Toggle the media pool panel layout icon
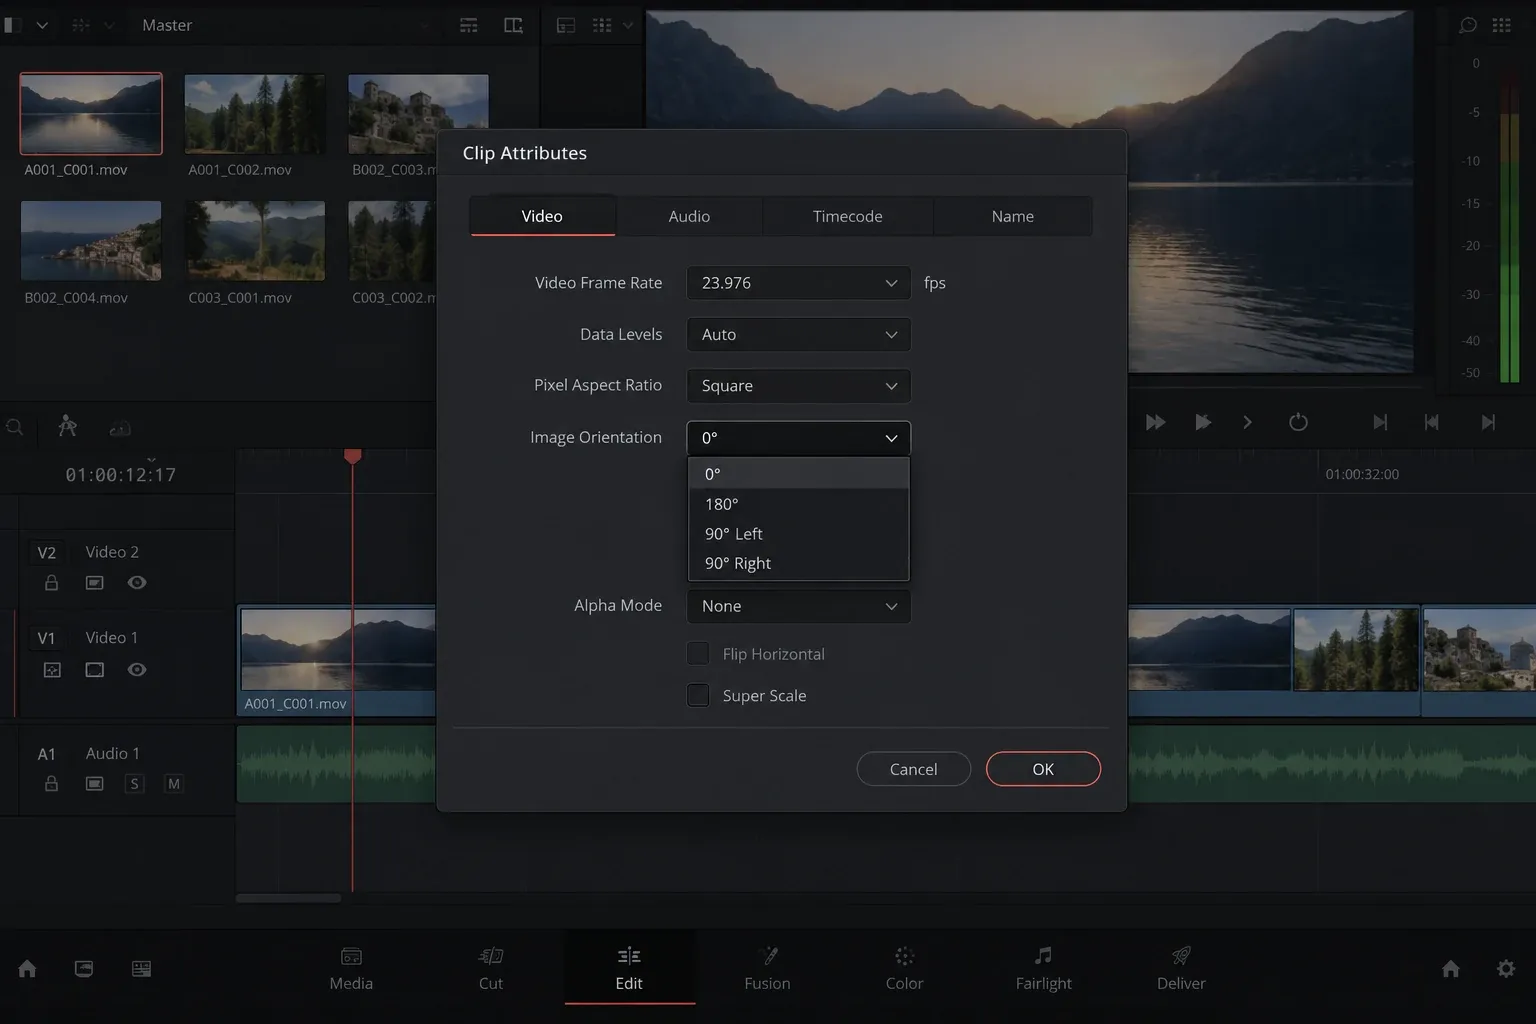This screenshot has height=1024, width=1536. coord(13,25)
